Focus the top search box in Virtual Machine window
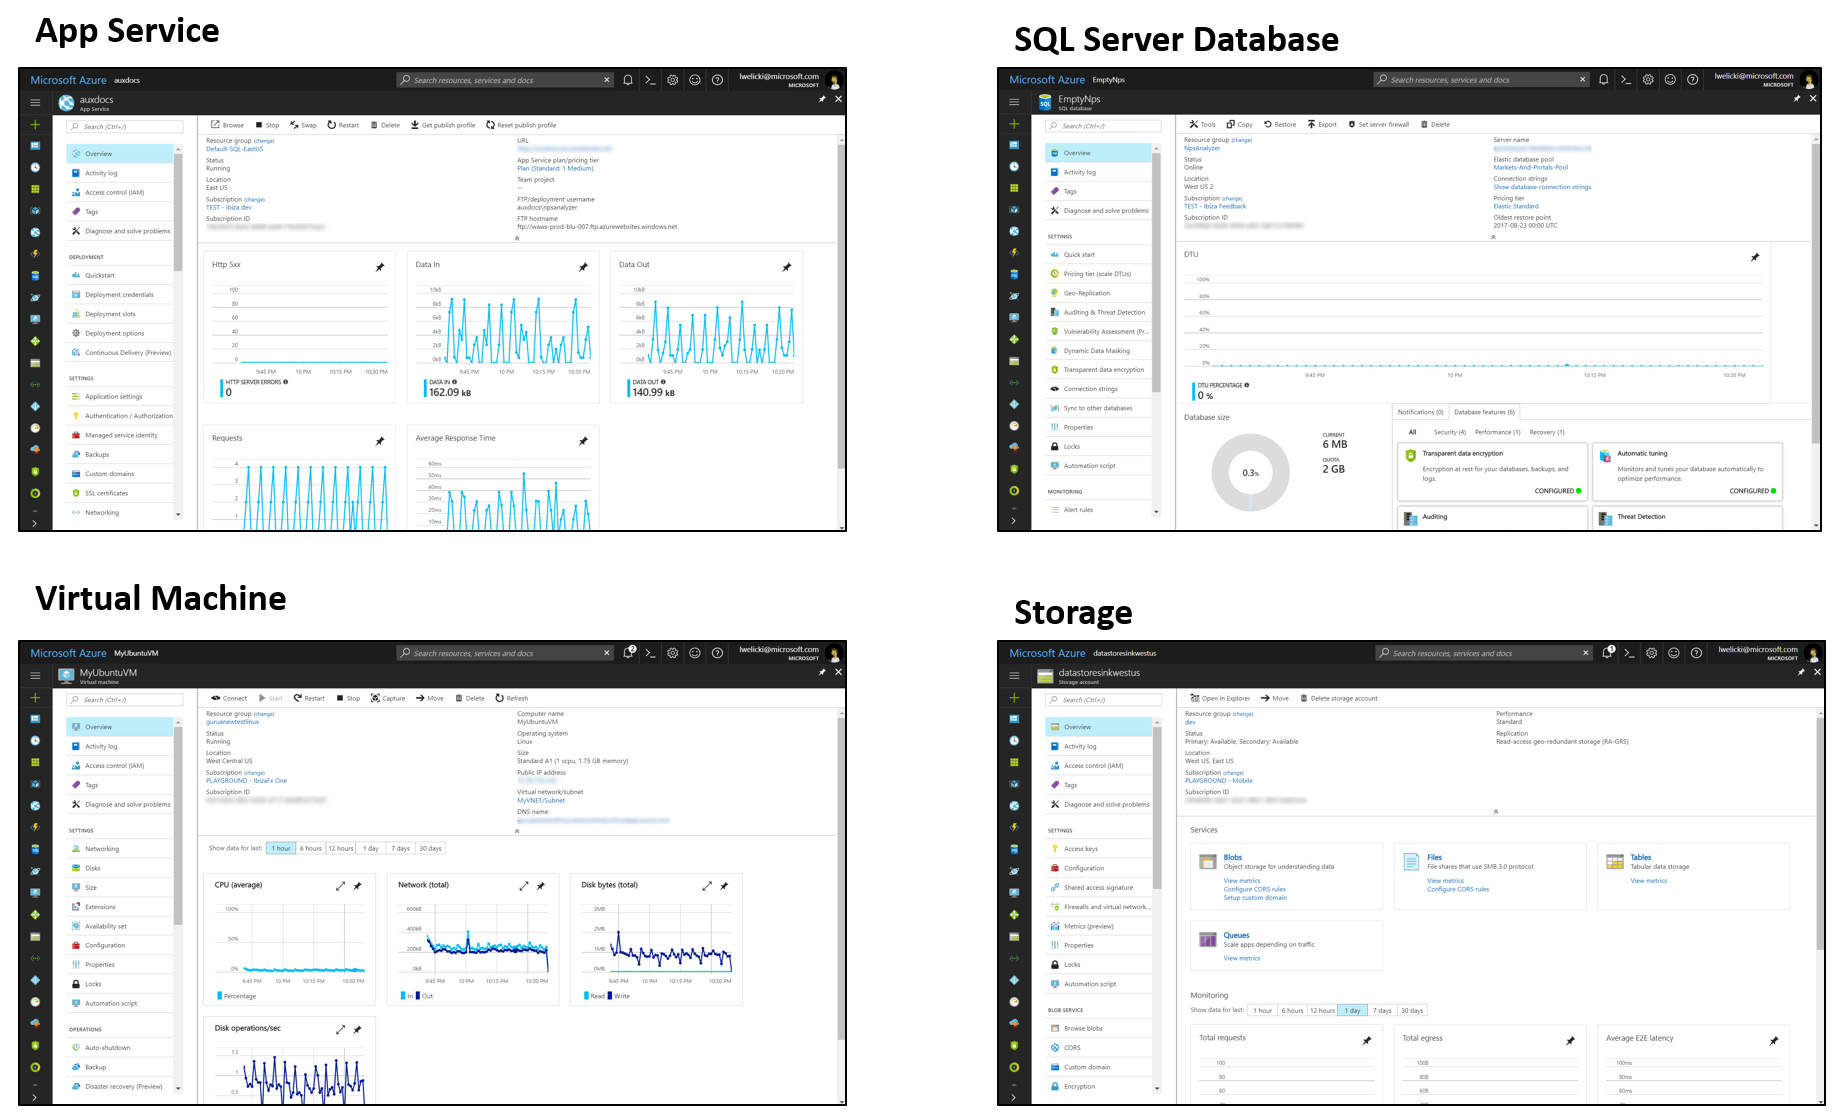This screenshot has width=1843, height=1116. click(x=505, y=653)
